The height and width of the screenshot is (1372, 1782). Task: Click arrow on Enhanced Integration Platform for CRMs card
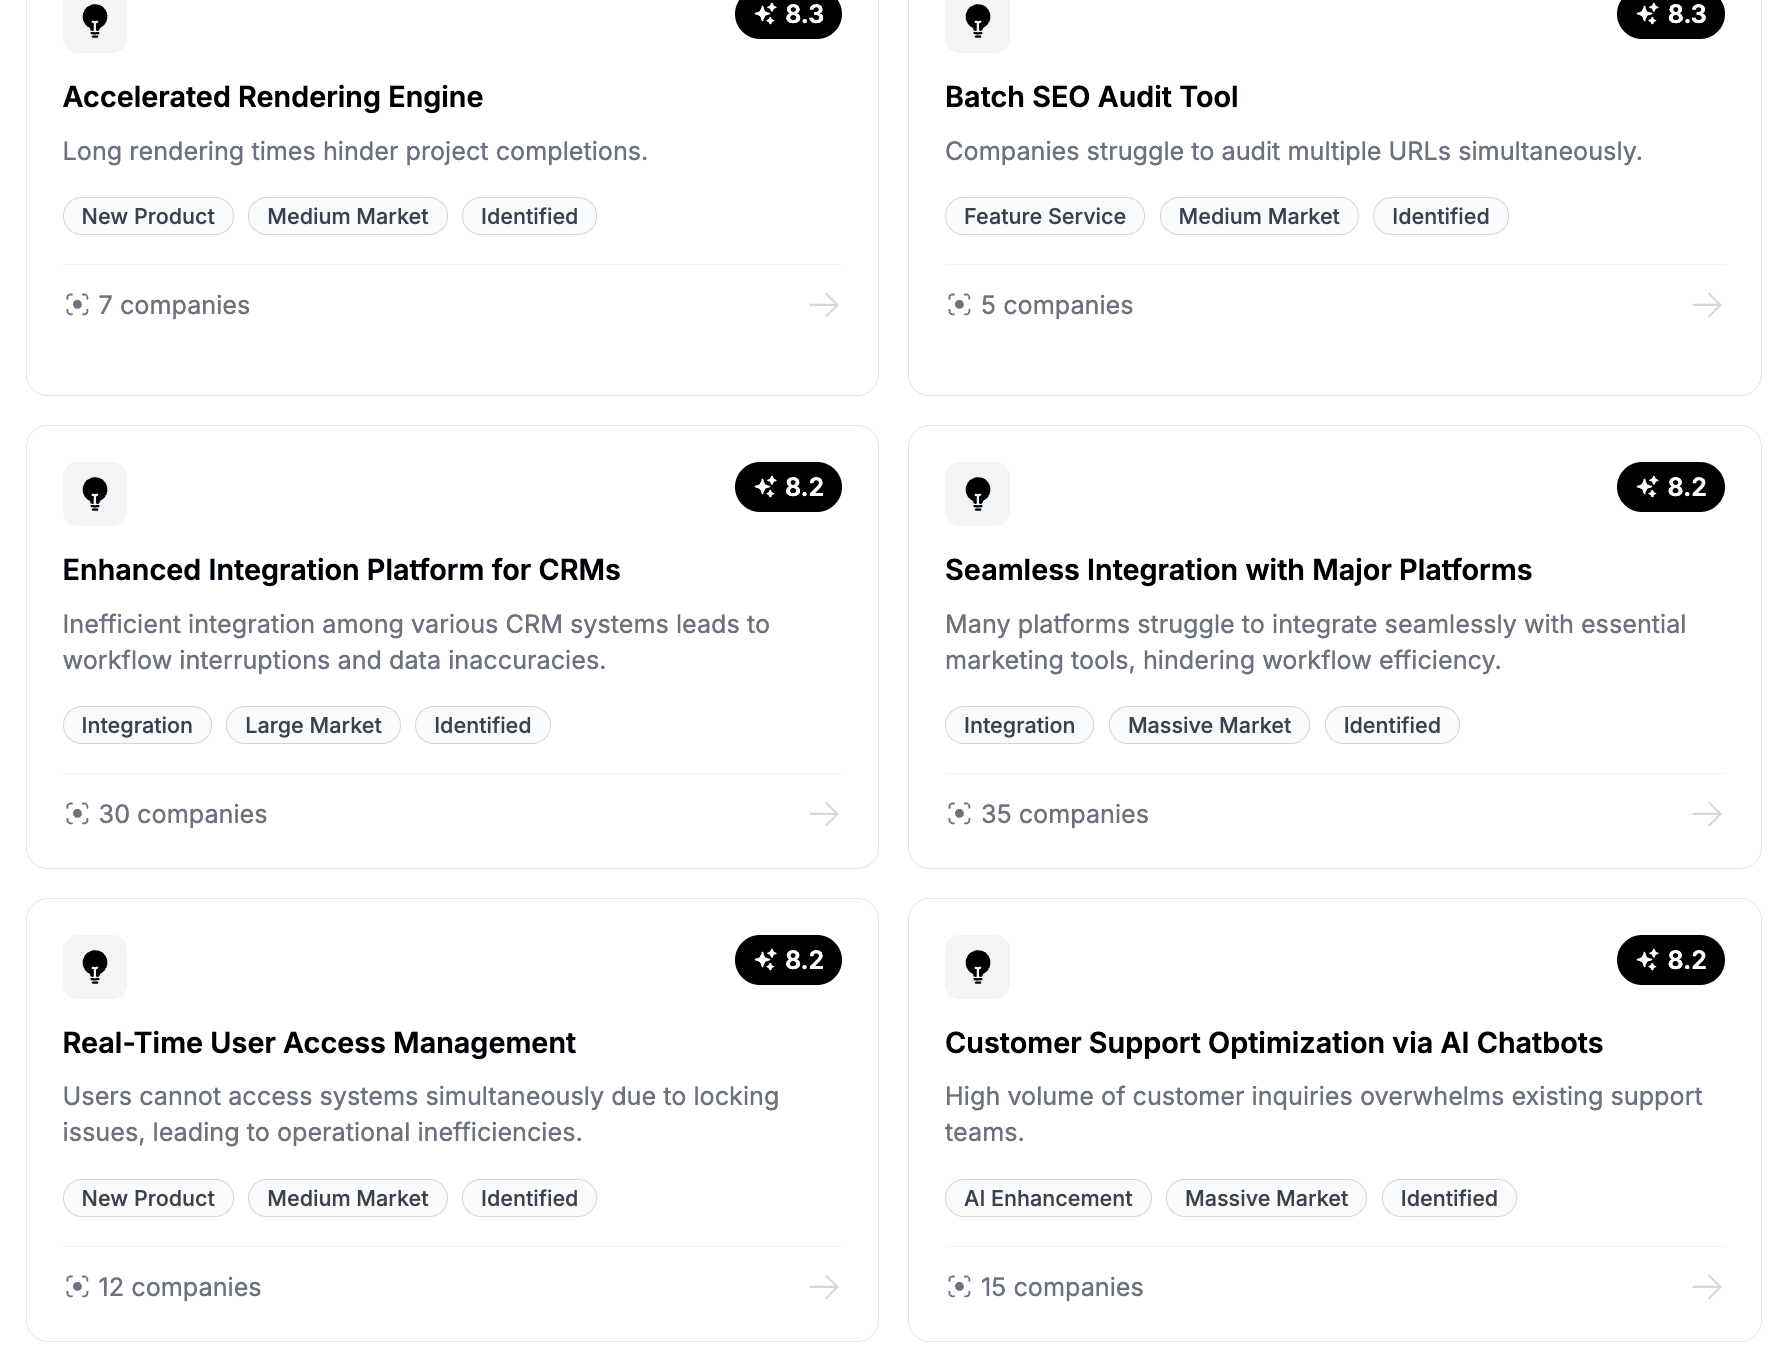[x=824, y=814]
